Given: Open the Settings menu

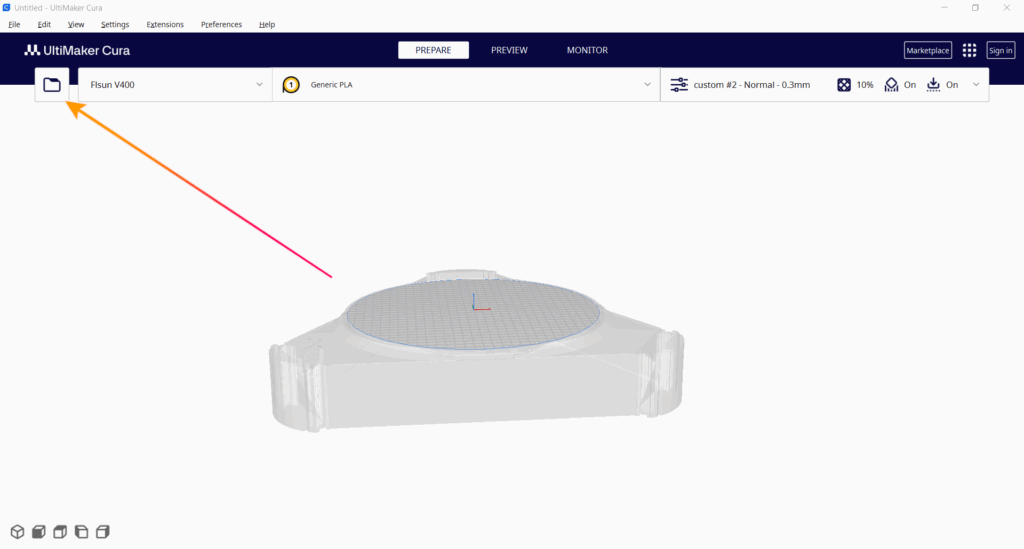Looking at the screenshot, I should coord(115,24).
